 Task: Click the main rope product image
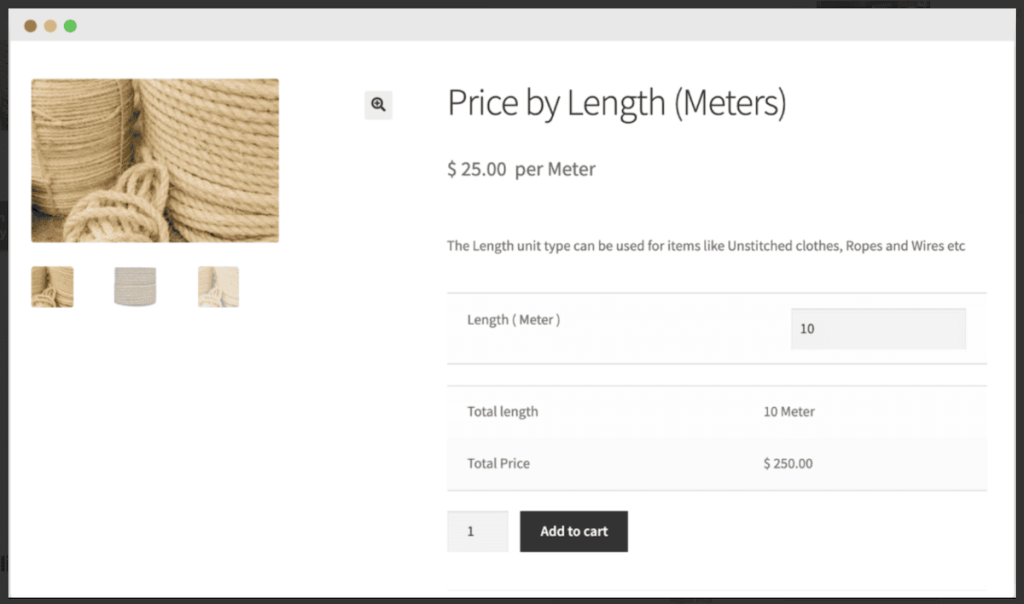(x=155, y=160)
